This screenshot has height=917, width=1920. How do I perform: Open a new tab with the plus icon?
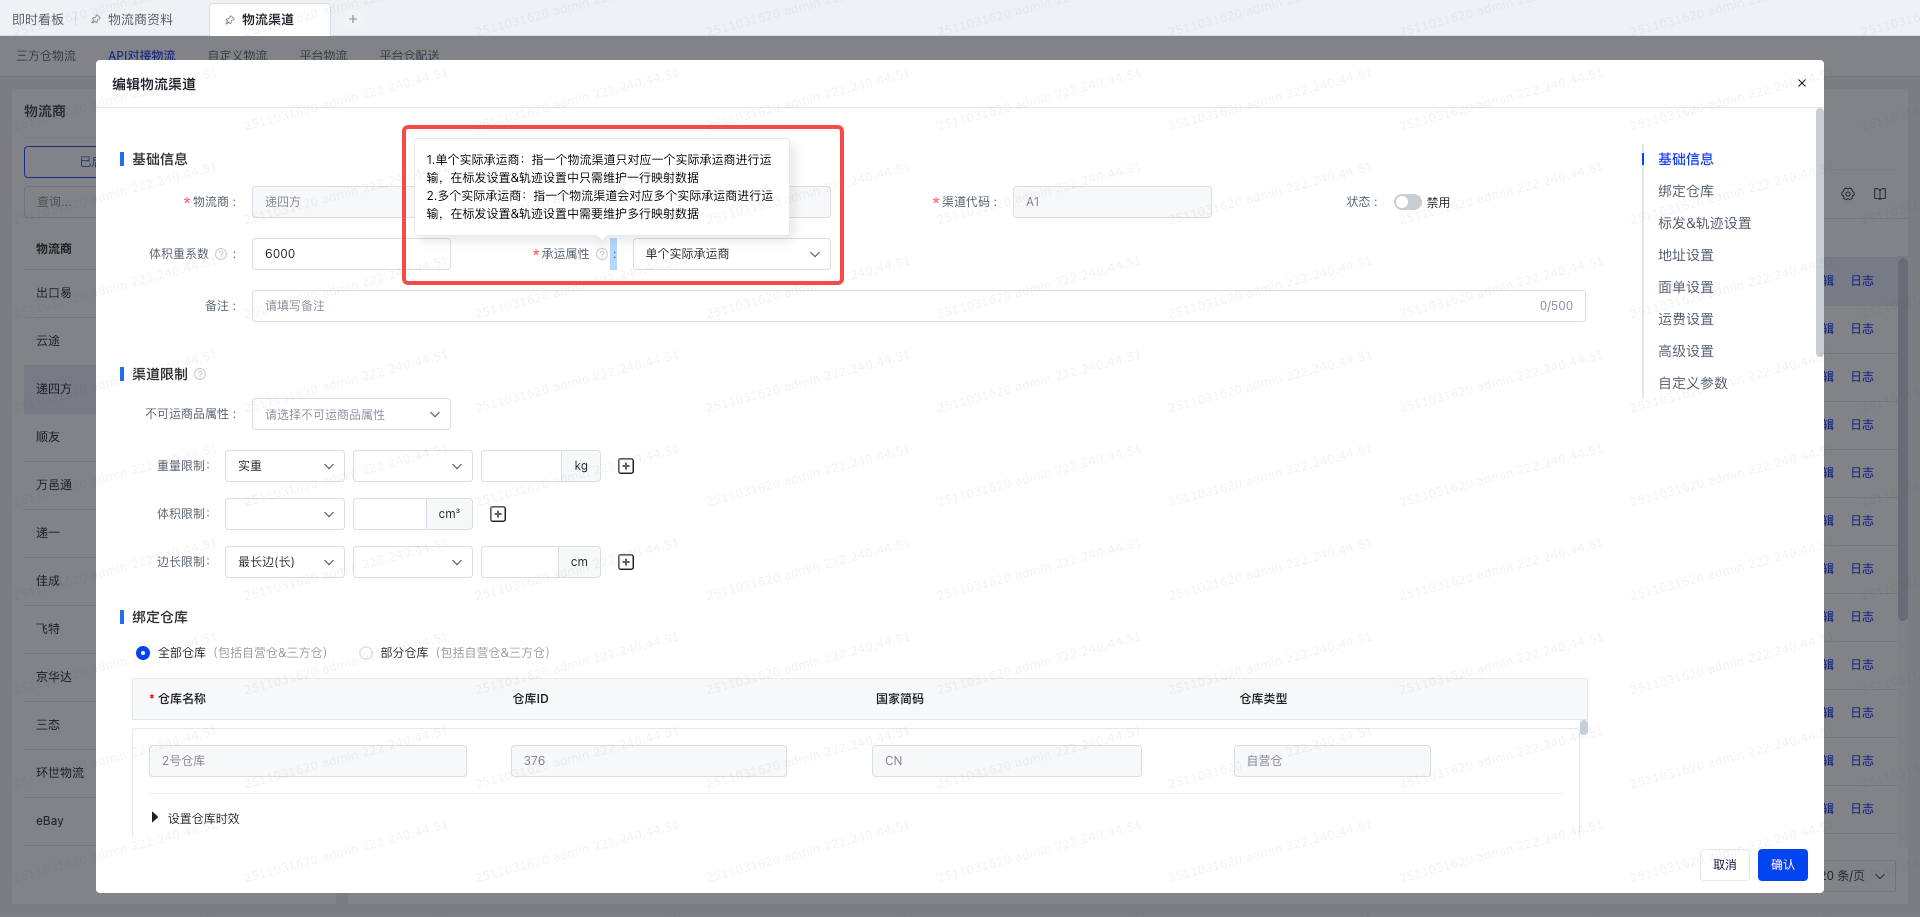click(352, 19)
